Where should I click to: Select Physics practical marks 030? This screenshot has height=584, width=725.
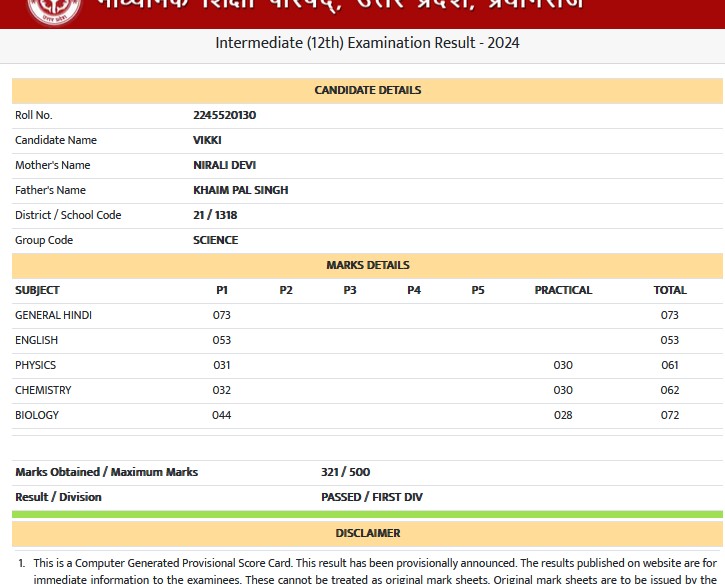coord(563,365)
